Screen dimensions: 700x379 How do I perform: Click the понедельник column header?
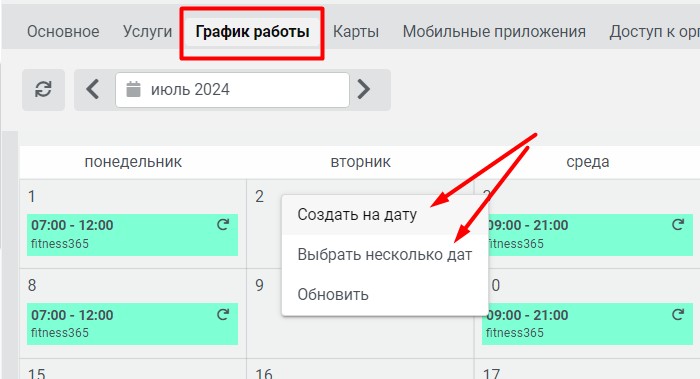[133, 162]
